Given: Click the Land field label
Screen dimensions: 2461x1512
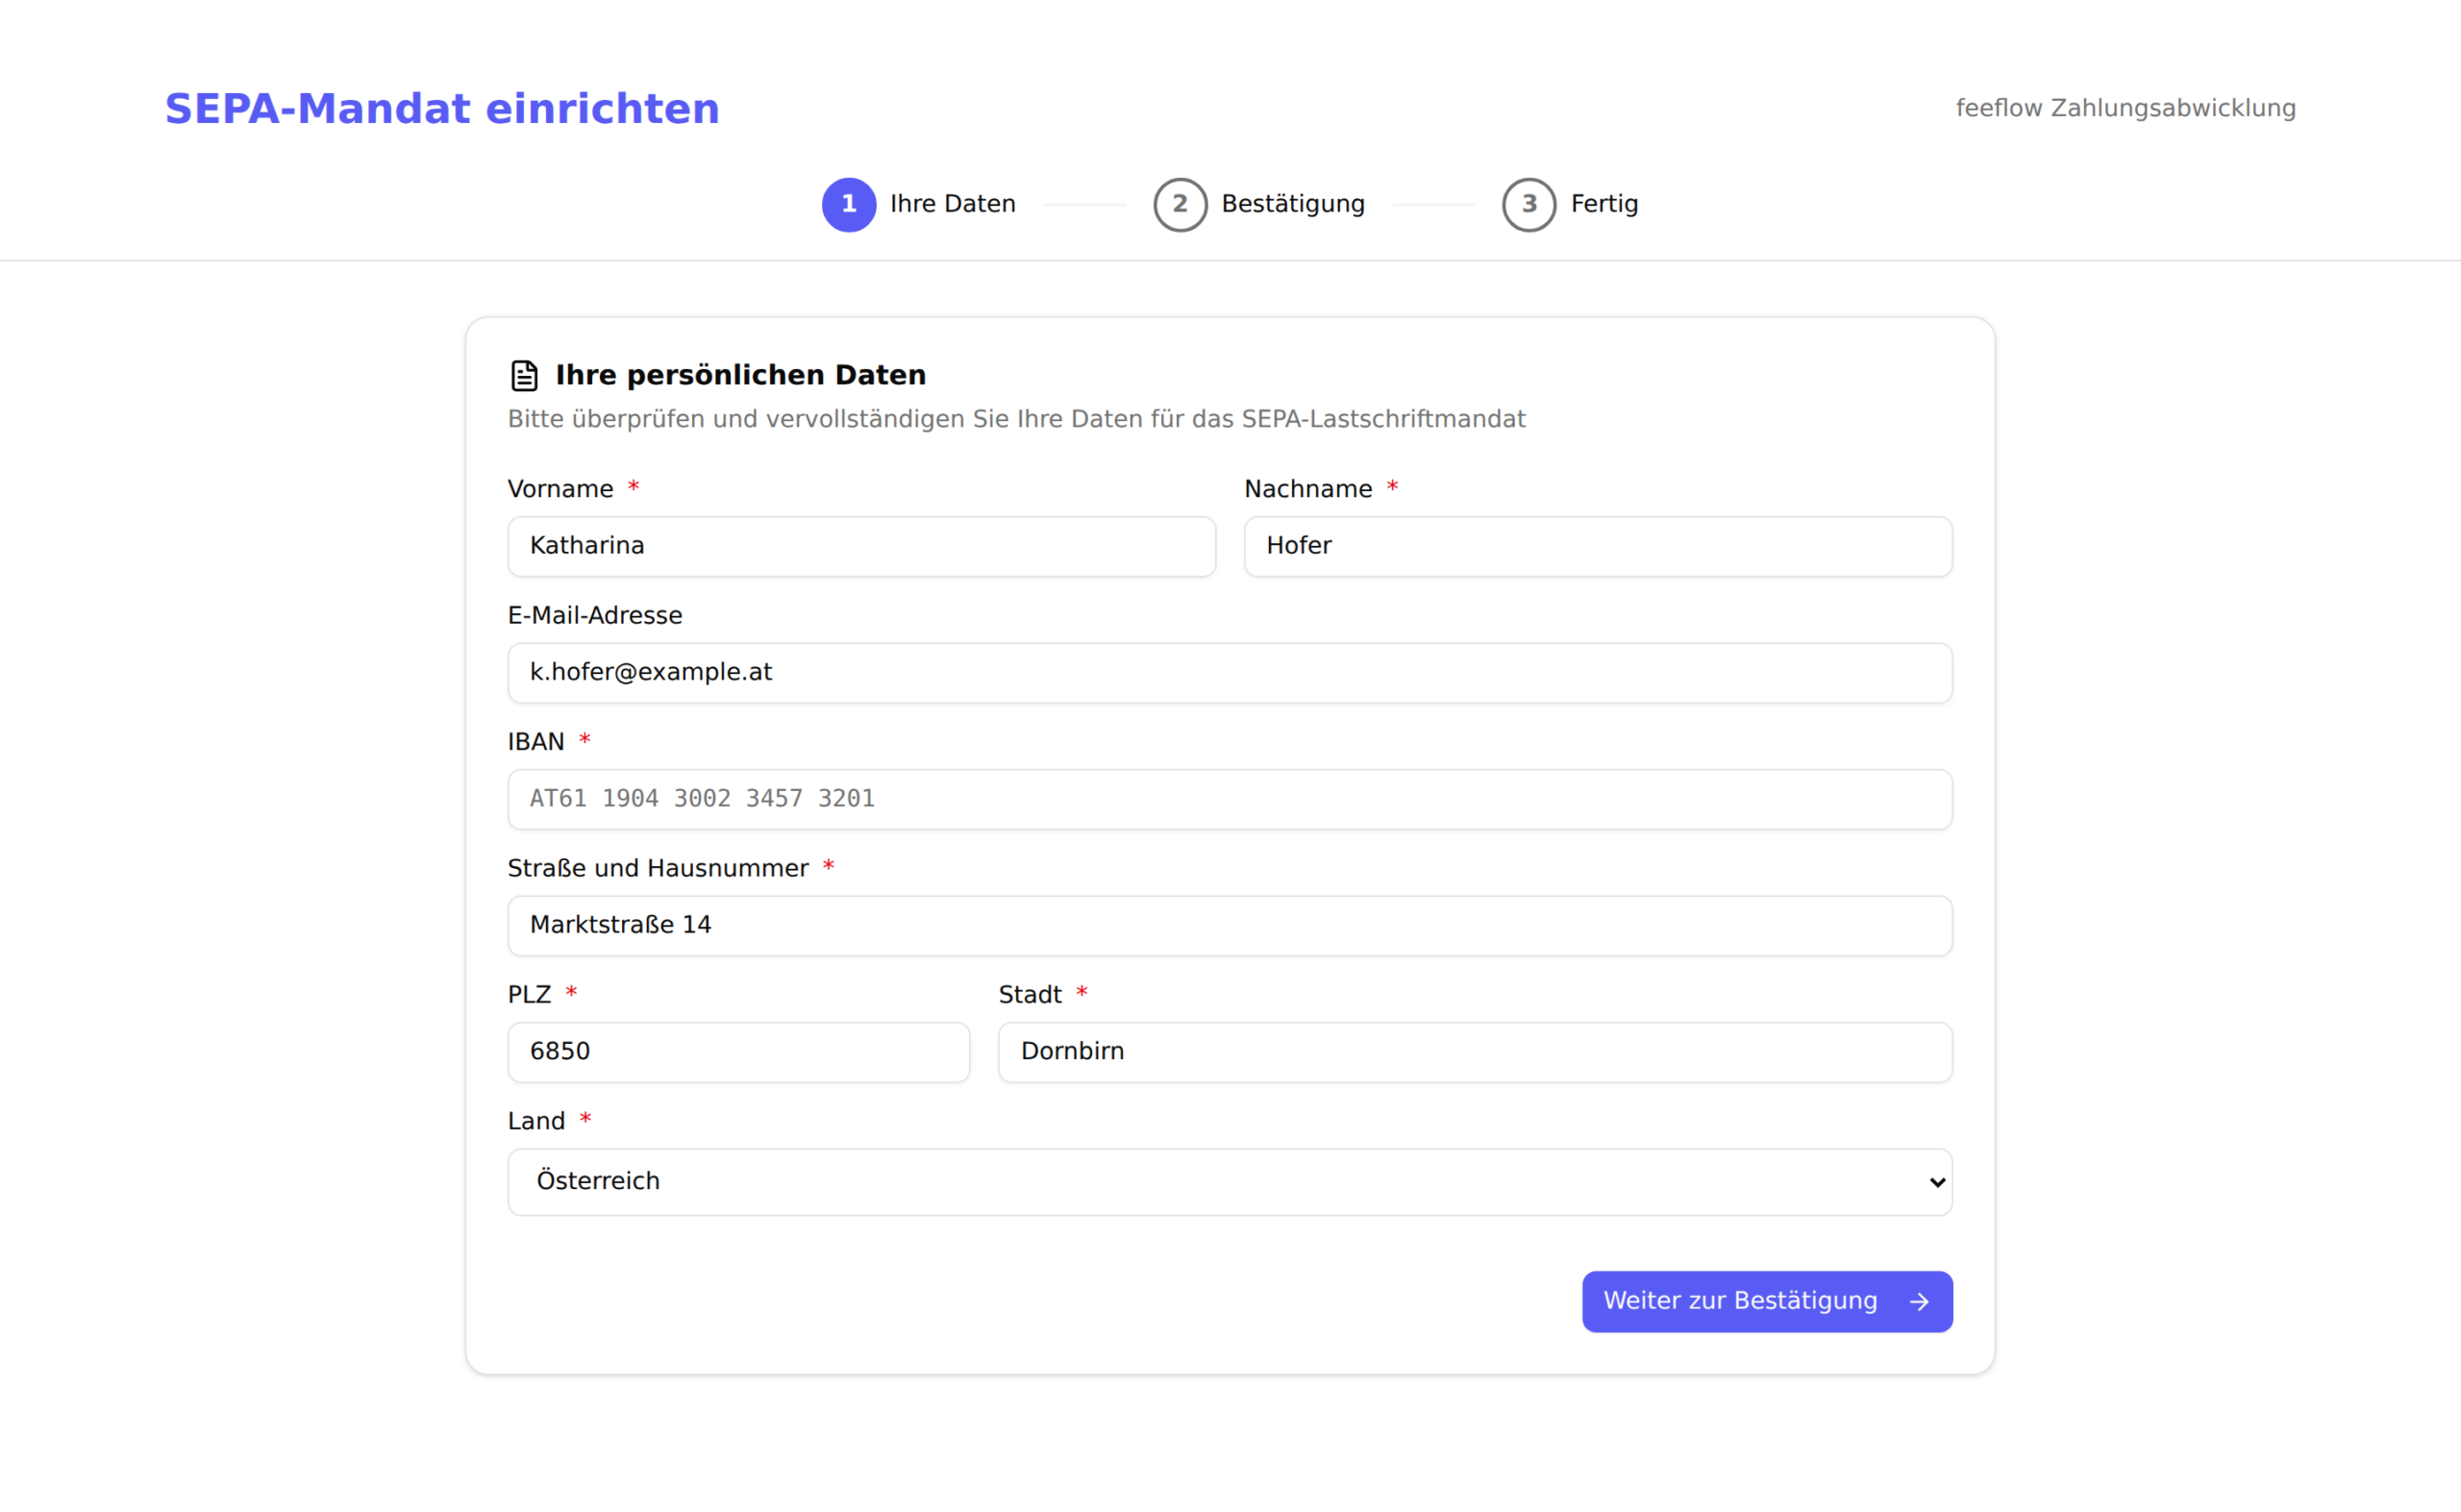Looking at the screenshot, I should (537, 1121).
